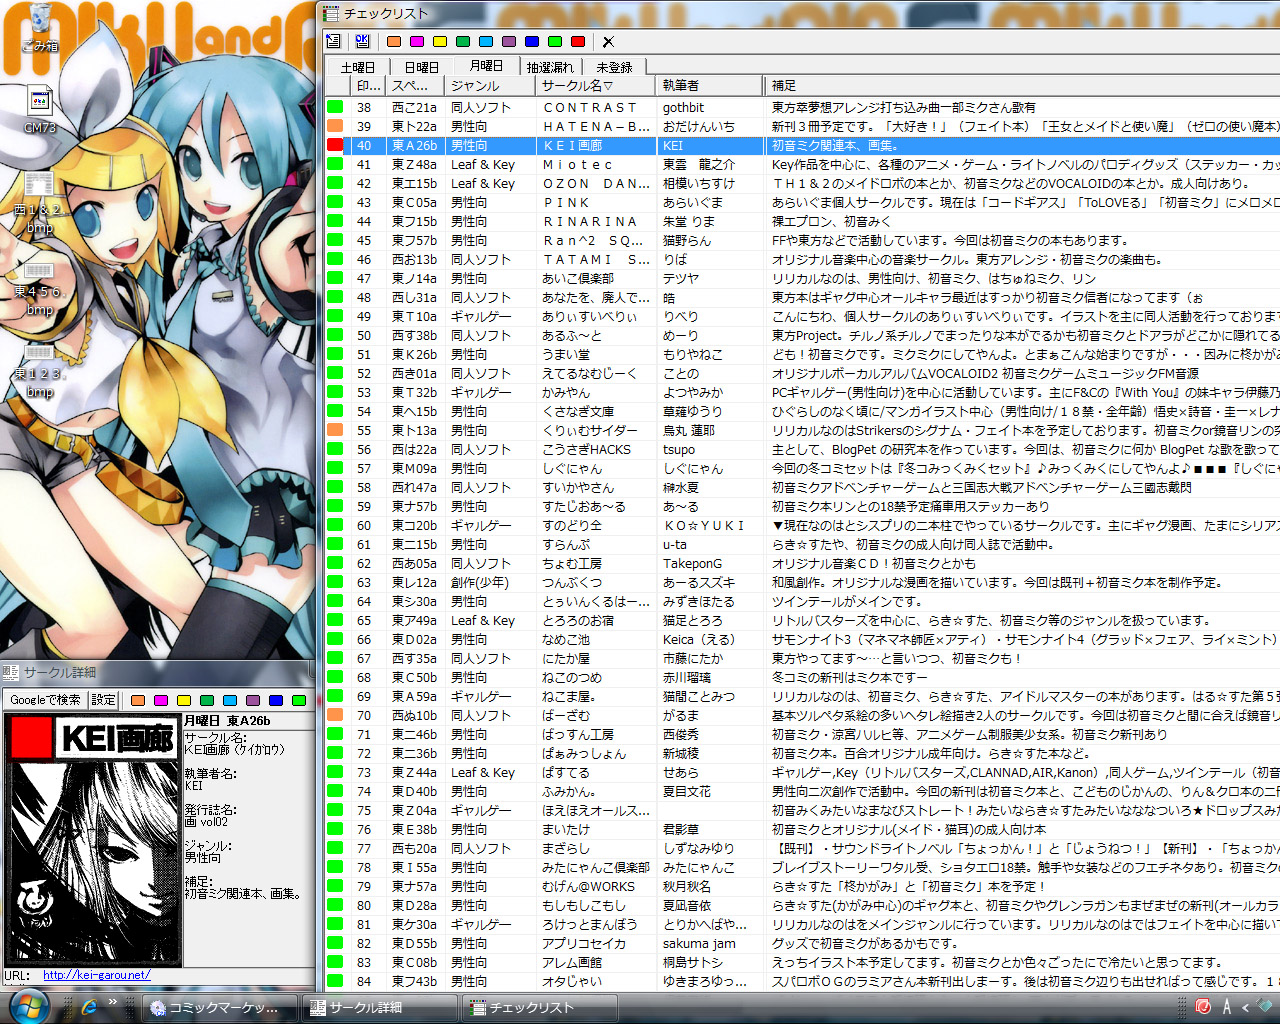Click the black X delete icon in checklist toolbar
The image size is (1280, 1024).
pos(608,41)
